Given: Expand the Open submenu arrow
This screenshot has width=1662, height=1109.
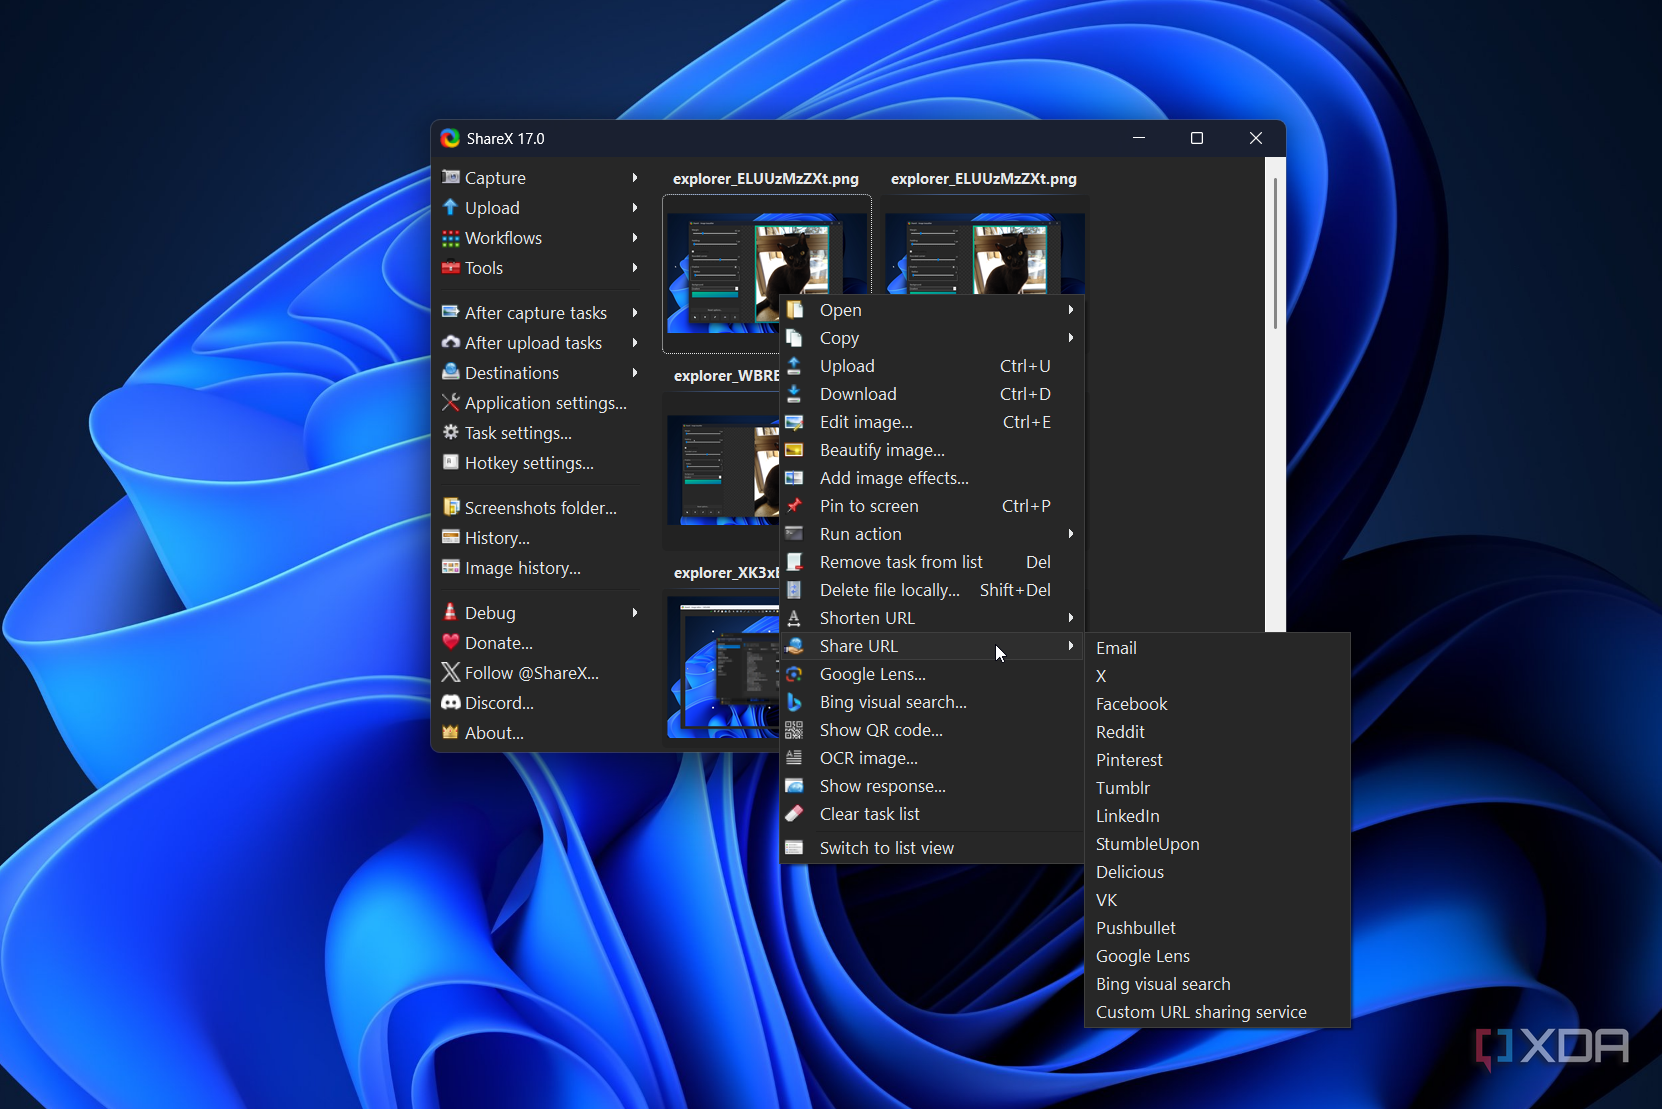Looking at the screenshot, I should point(1069,310).
